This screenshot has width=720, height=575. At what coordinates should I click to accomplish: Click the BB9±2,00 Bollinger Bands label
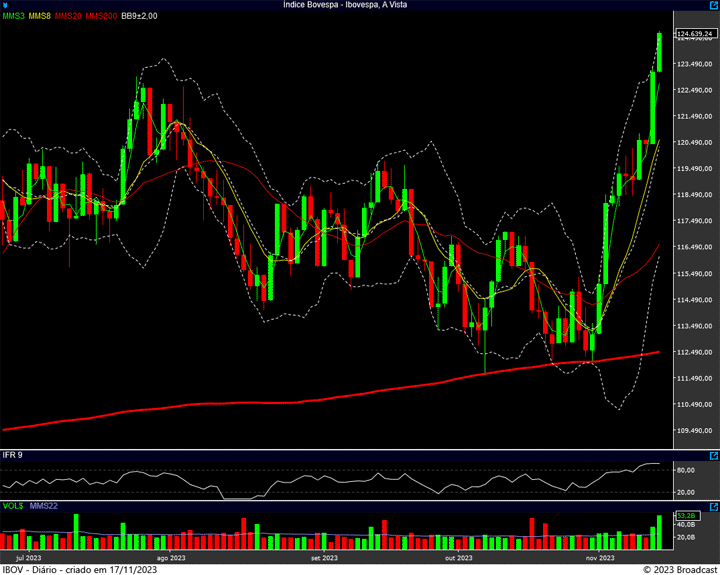140,17
